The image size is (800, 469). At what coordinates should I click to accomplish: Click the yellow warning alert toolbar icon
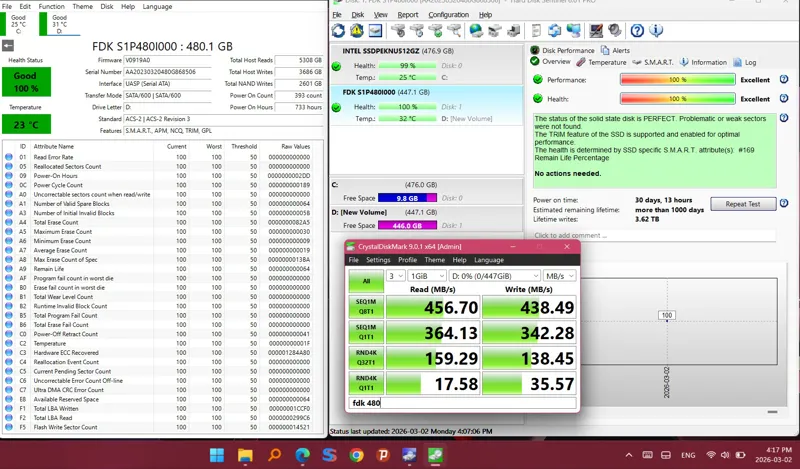point(357,31)
